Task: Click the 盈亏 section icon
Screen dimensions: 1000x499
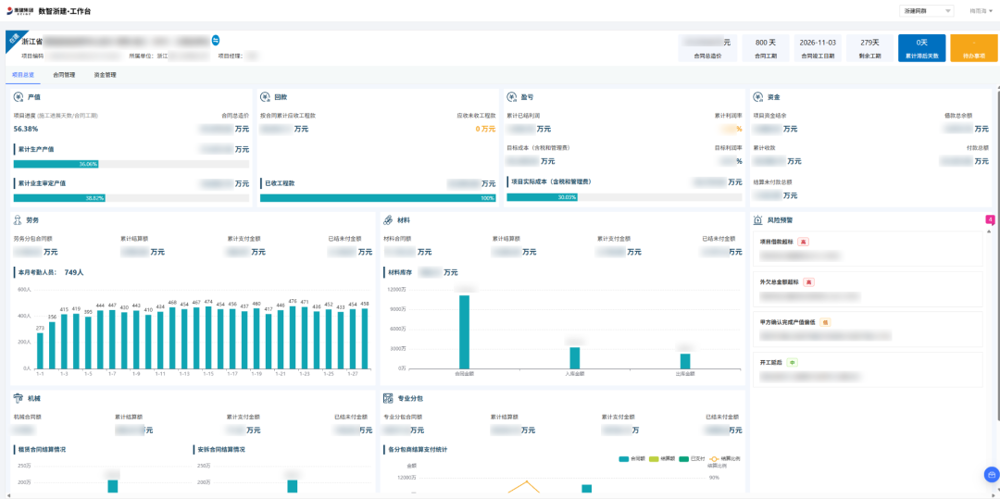Action: click(512, 97)
